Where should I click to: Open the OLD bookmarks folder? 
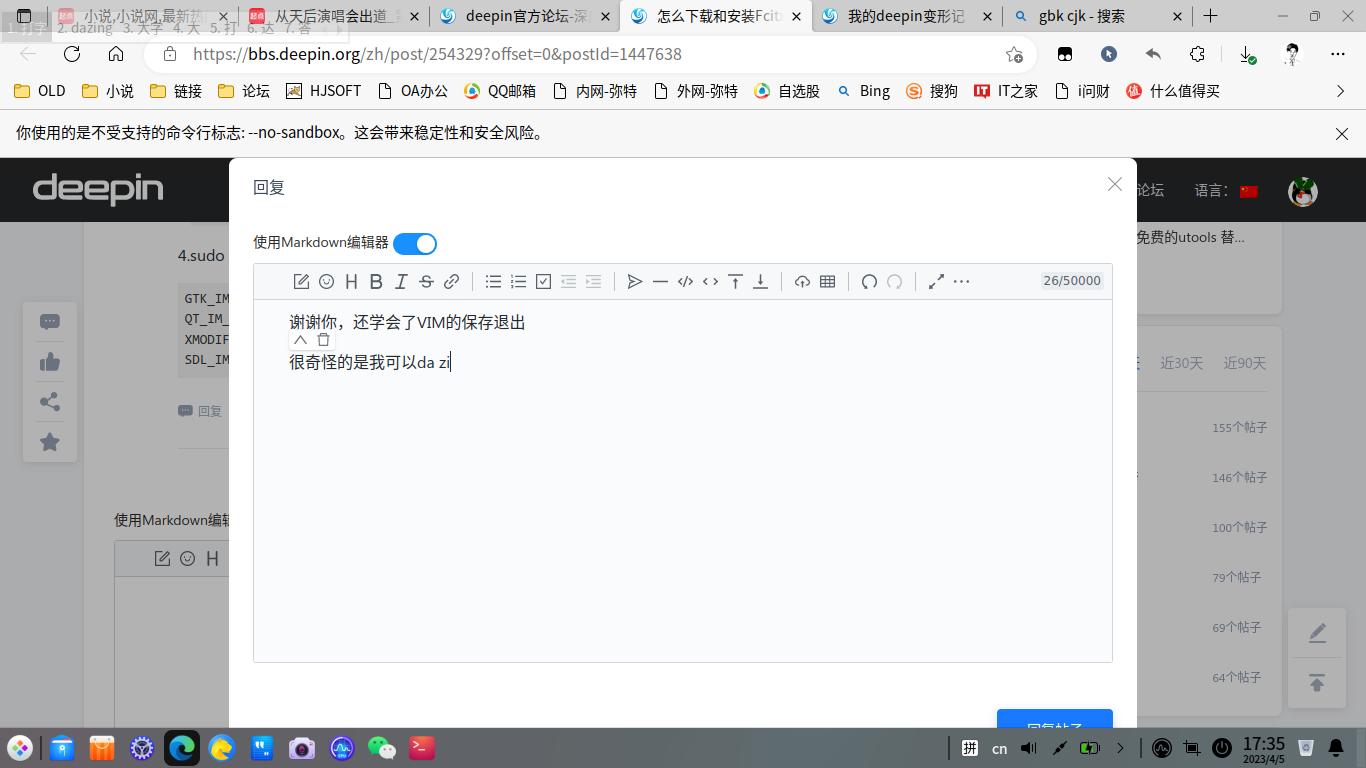click(40, 91)
